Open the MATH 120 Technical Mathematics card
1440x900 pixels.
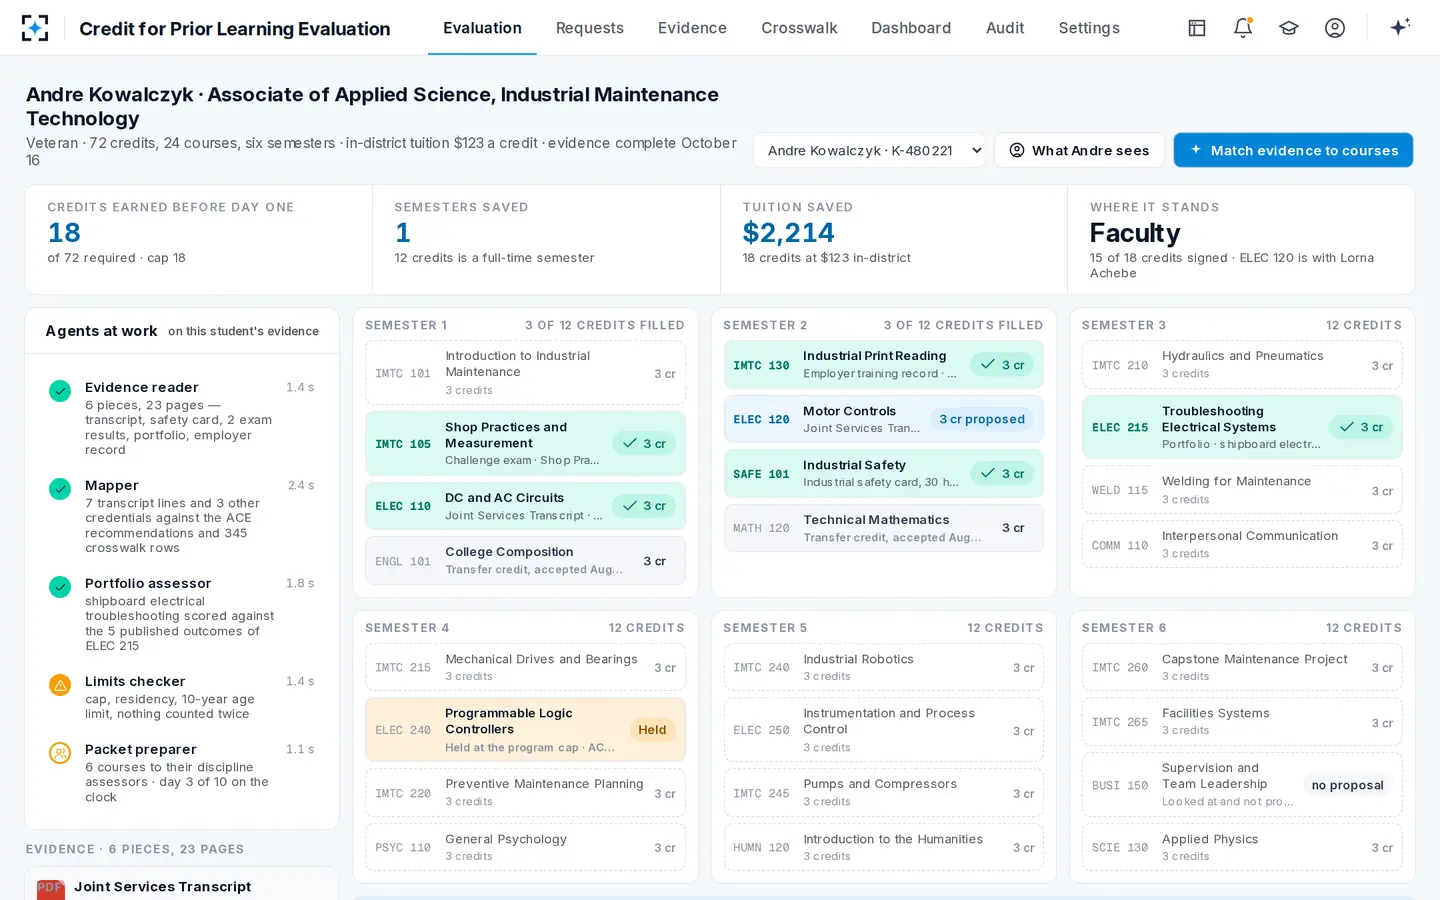[883, 528]
